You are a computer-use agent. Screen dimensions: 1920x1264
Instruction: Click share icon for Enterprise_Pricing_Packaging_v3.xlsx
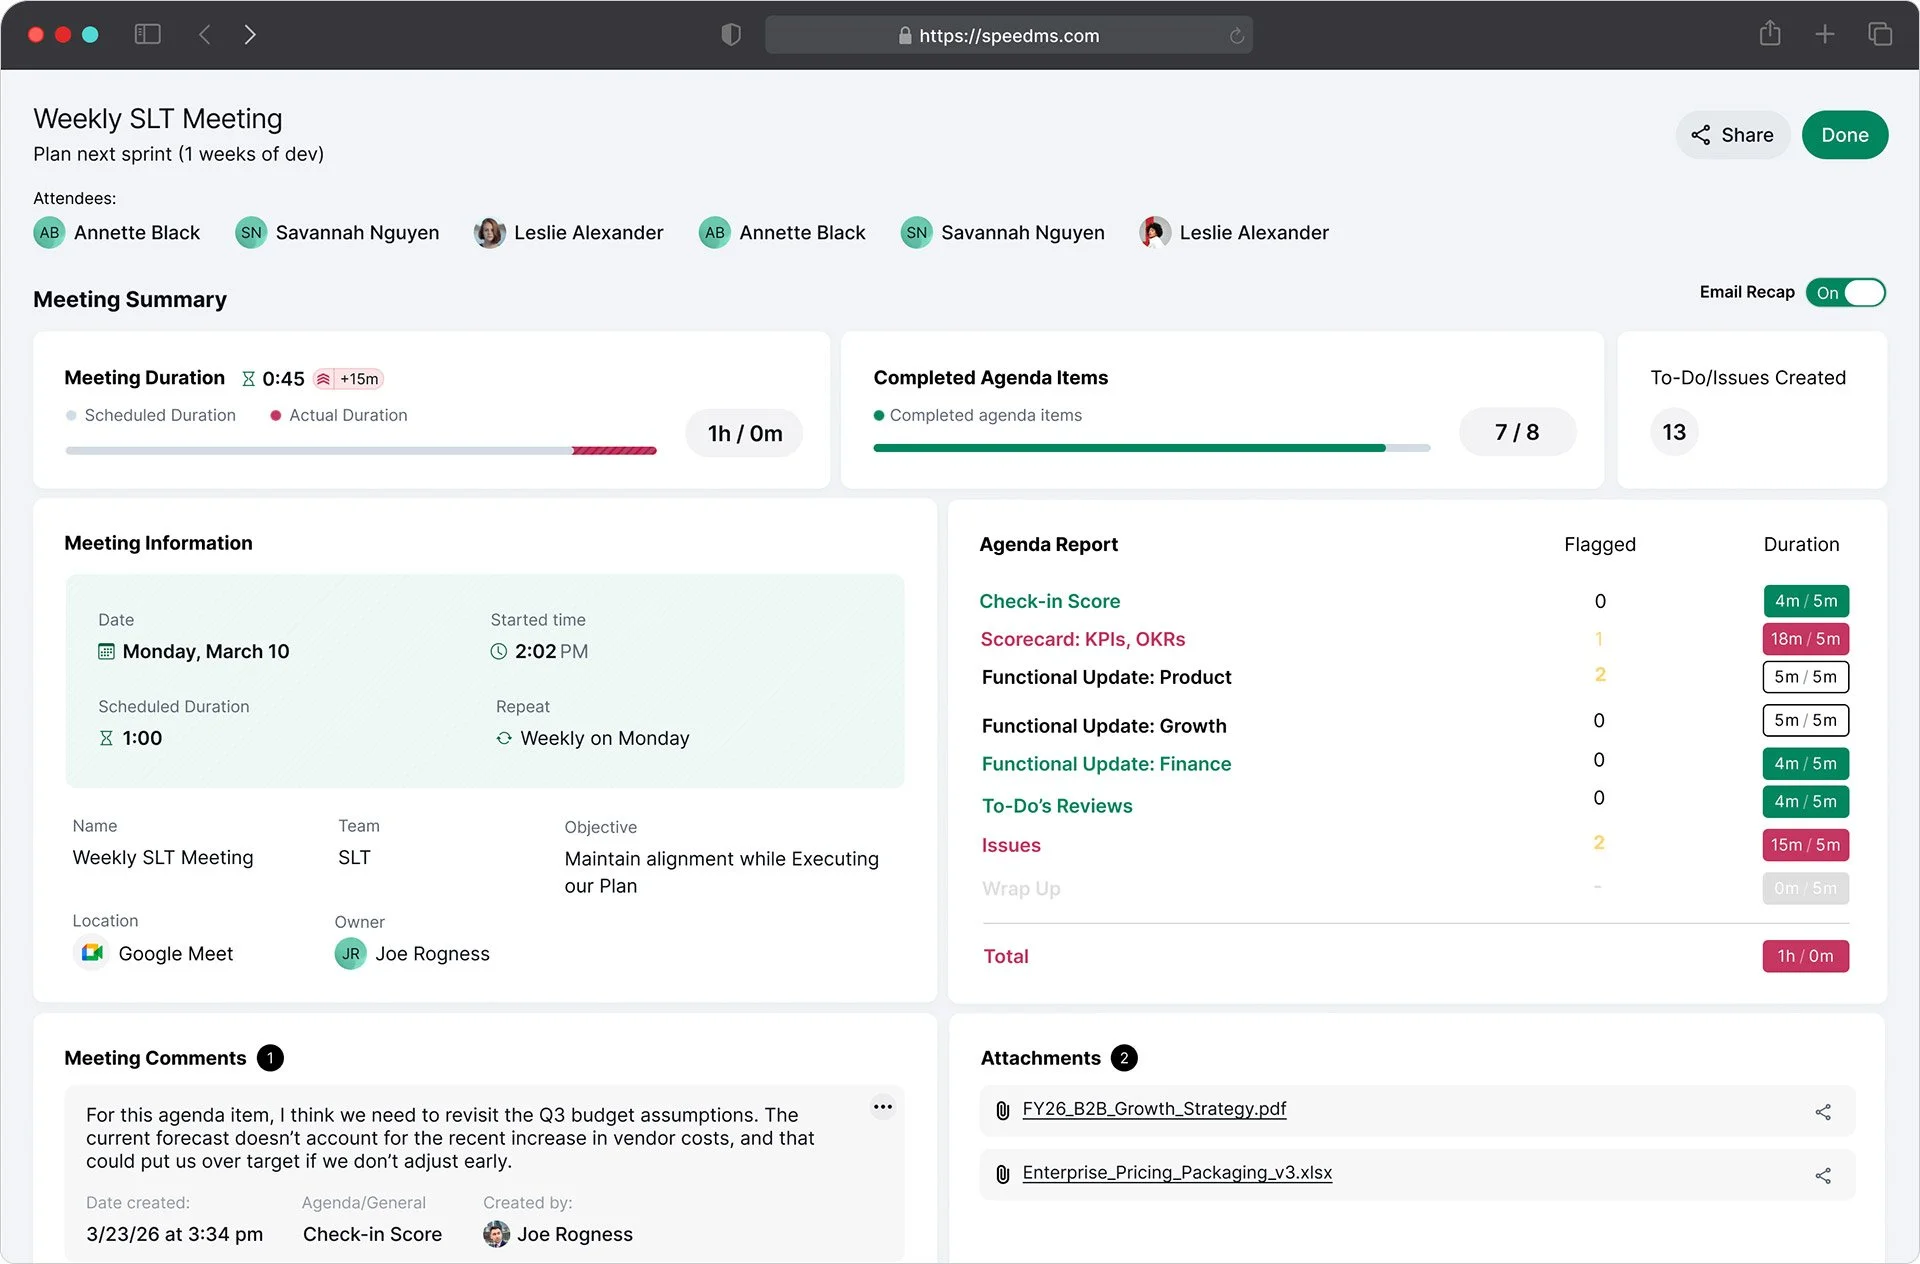coord(1822,1176)
